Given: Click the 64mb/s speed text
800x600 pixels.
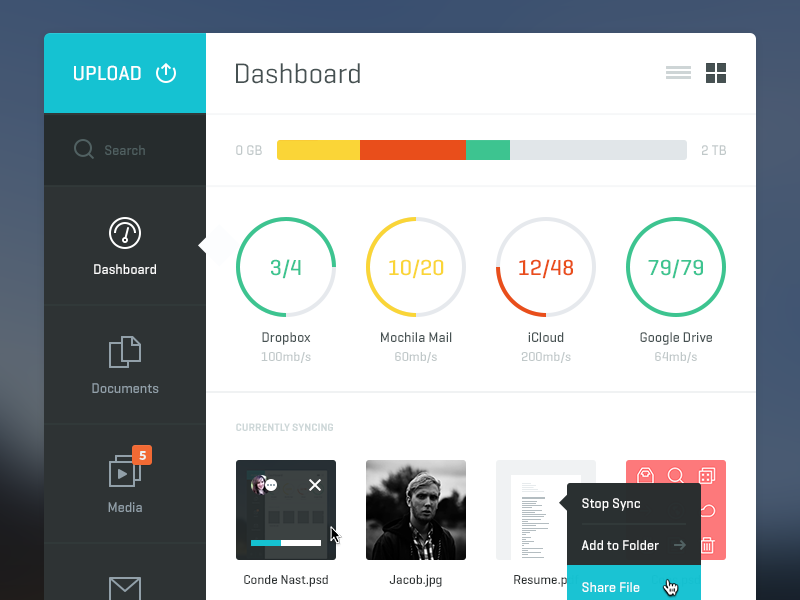Looking at the screenshot, I should point(676,357).
